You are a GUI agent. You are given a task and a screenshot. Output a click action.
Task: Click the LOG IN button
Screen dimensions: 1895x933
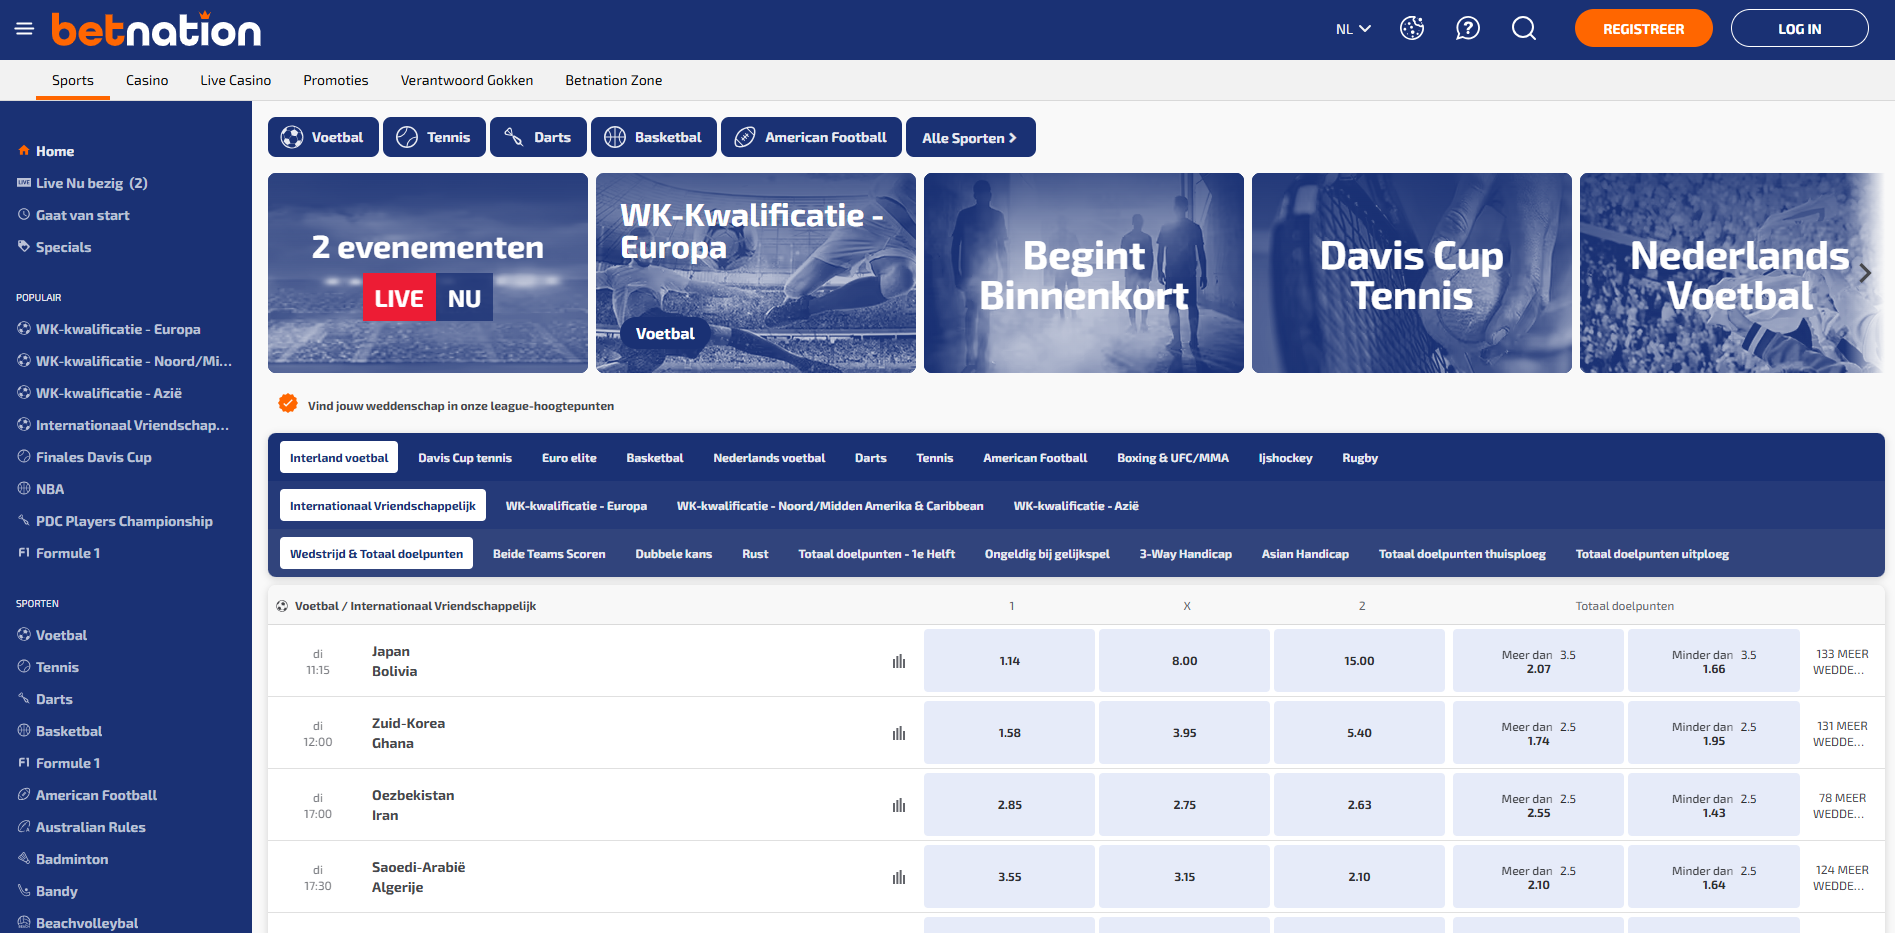tap(1800, 28)
